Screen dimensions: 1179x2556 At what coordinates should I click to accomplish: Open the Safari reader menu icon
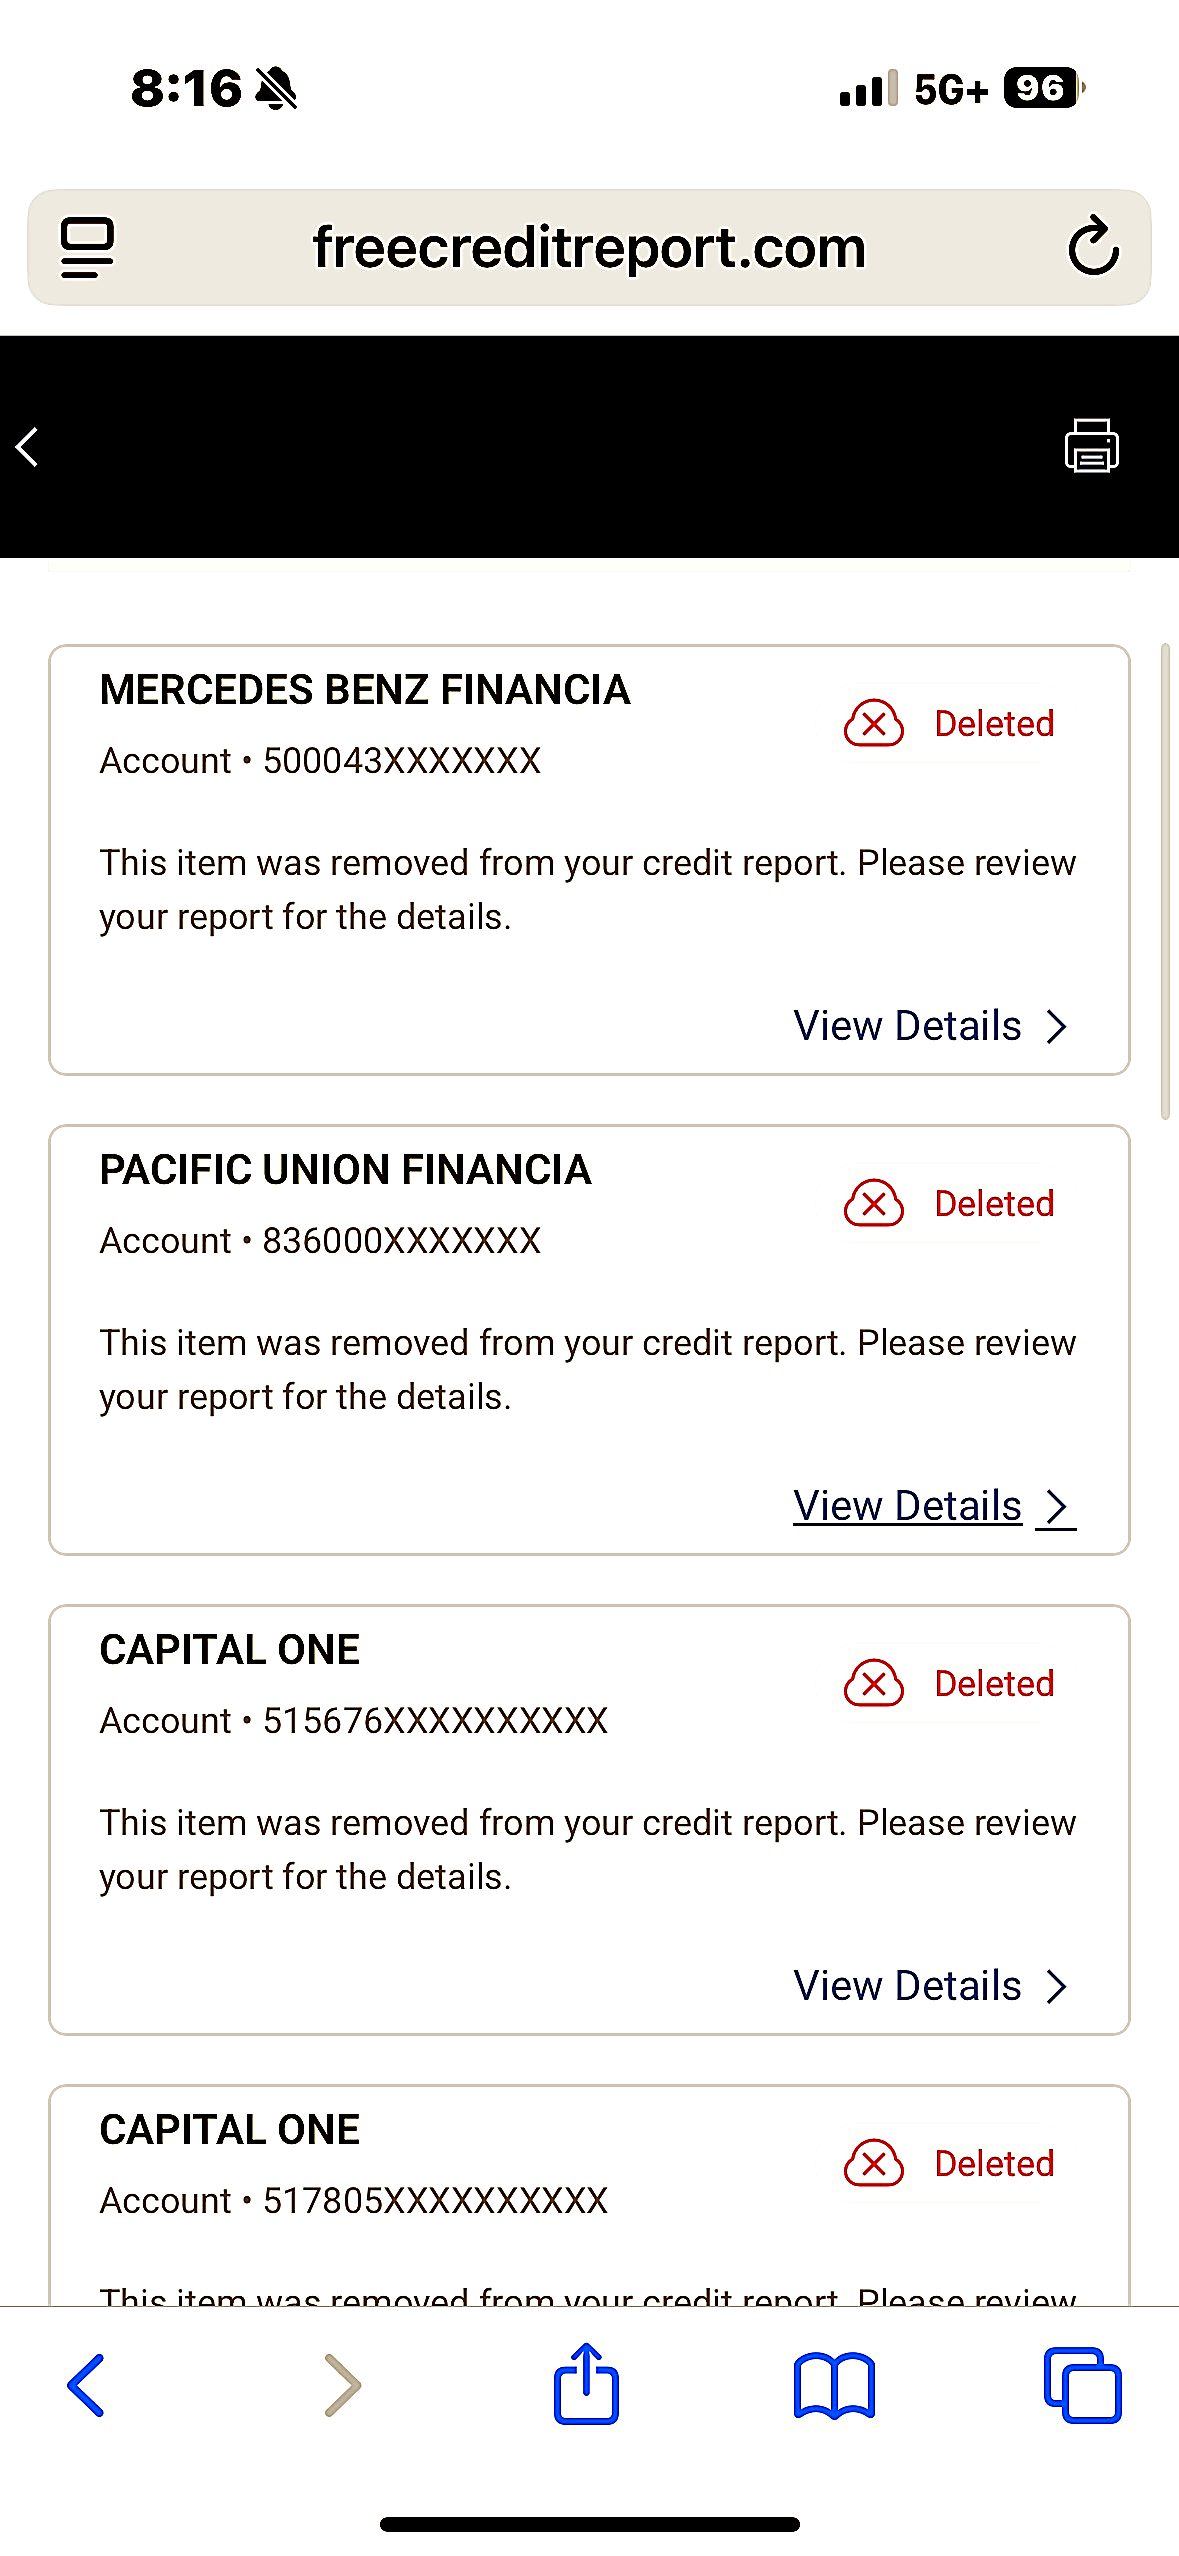tap(87, 247)
